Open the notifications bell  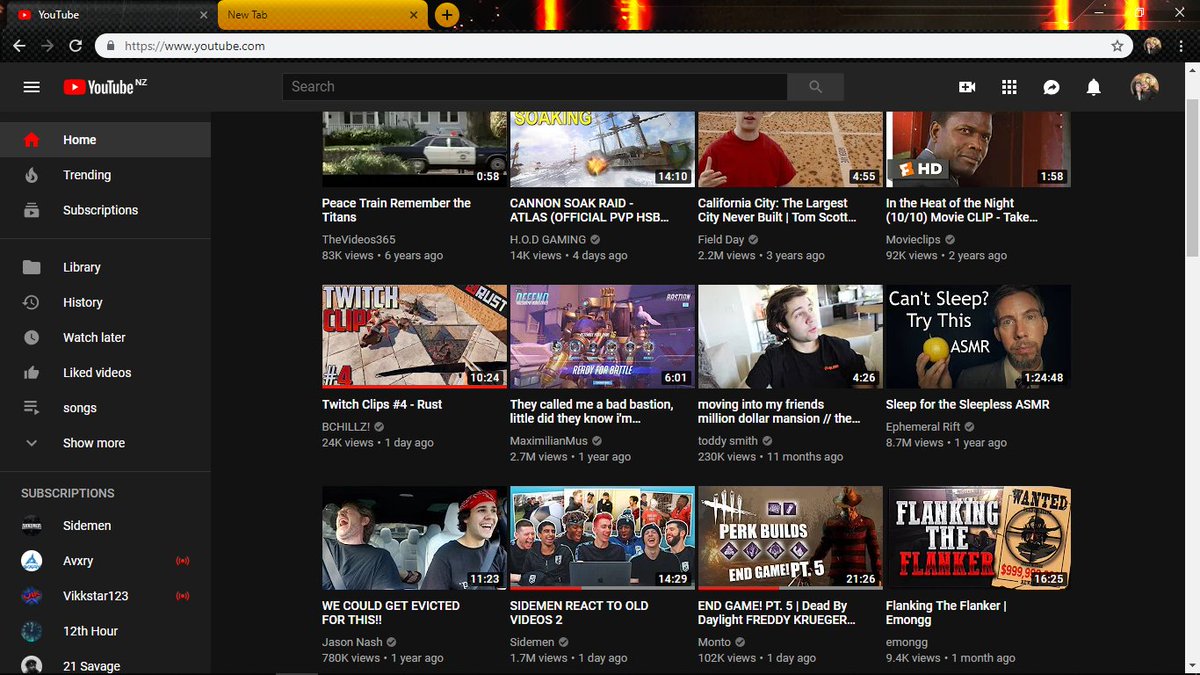coord(1094,87)
